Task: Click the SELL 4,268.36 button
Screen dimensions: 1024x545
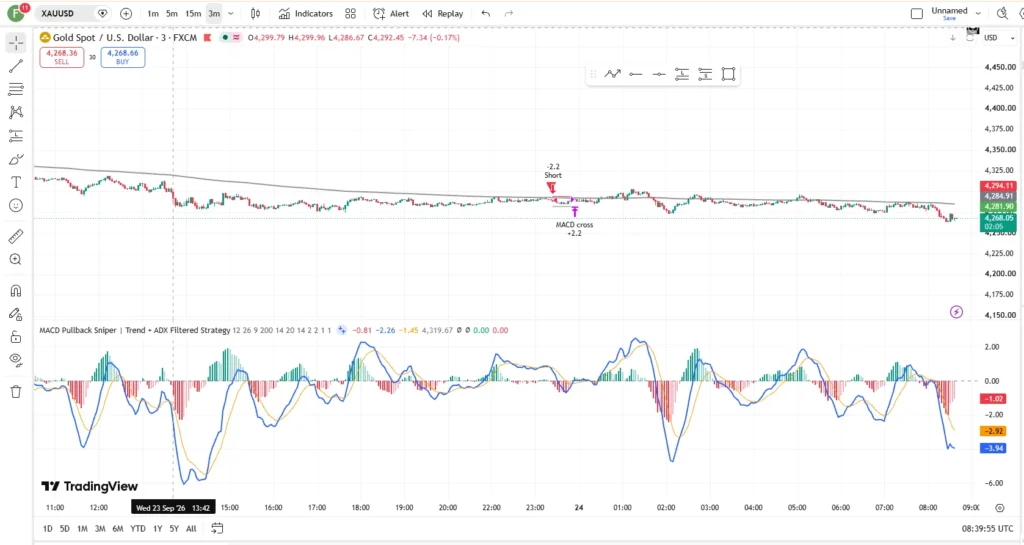Action: 61,57
